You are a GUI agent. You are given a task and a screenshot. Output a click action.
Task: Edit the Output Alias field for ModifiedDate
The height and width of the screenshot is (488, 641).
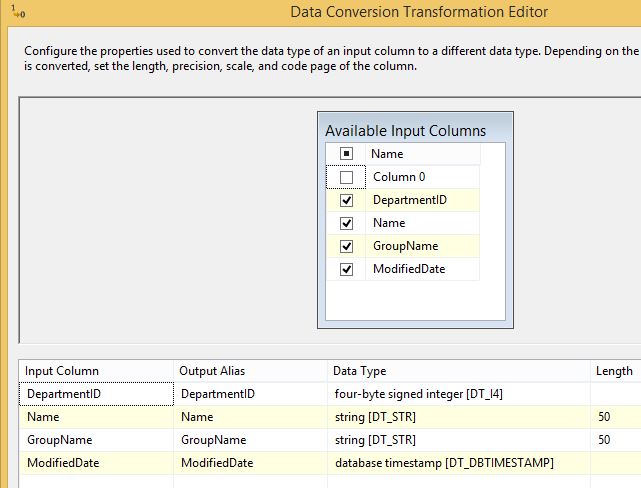250,463
